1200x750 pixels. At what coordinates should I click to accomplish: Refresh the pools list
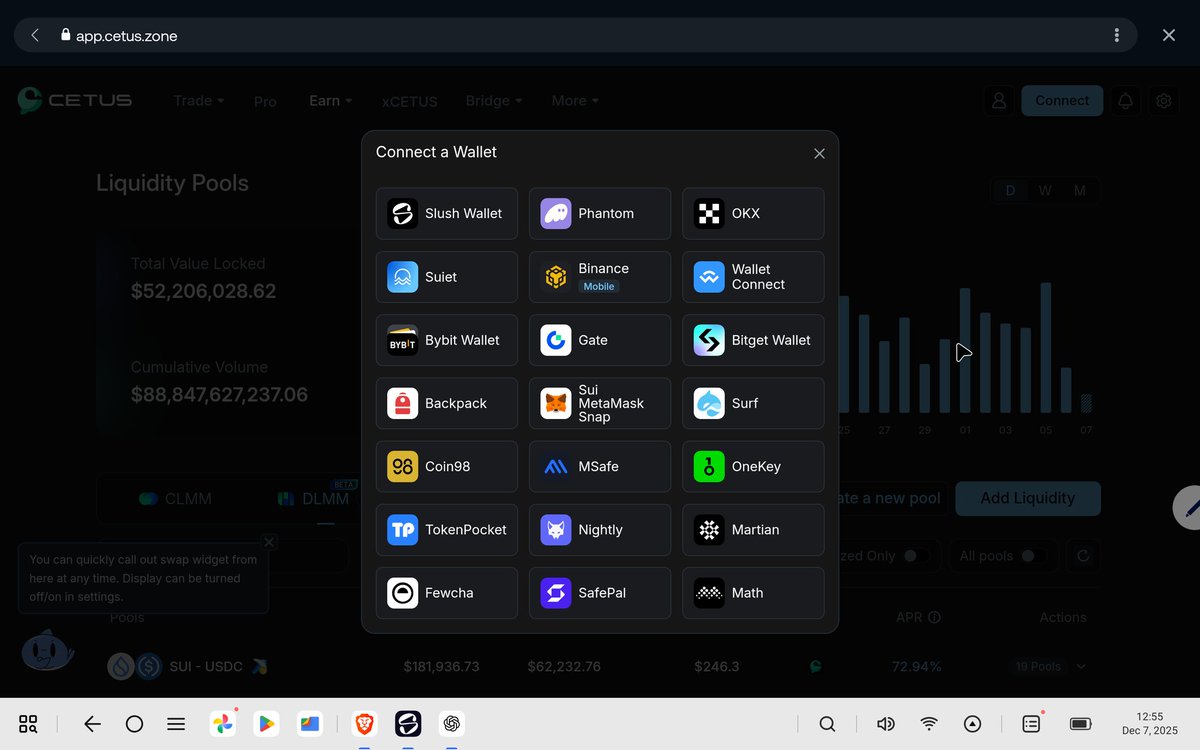pos(1083,556)
